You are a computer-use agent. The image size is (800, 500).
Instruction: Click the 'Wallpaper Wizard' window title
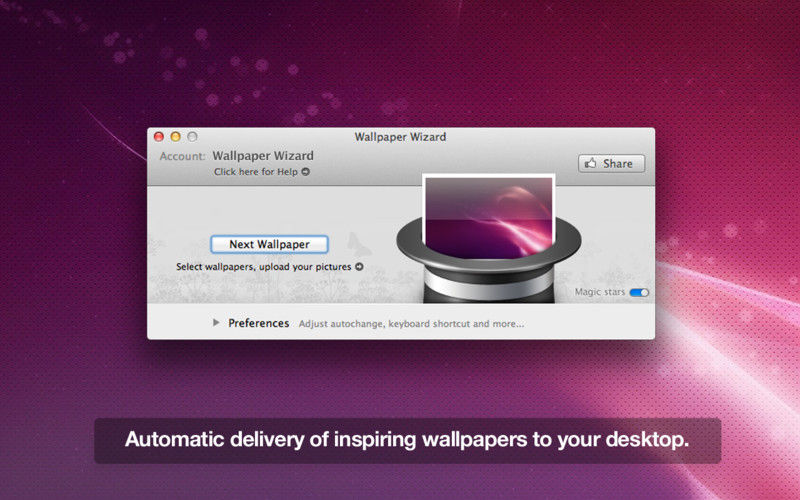point(401,137)
